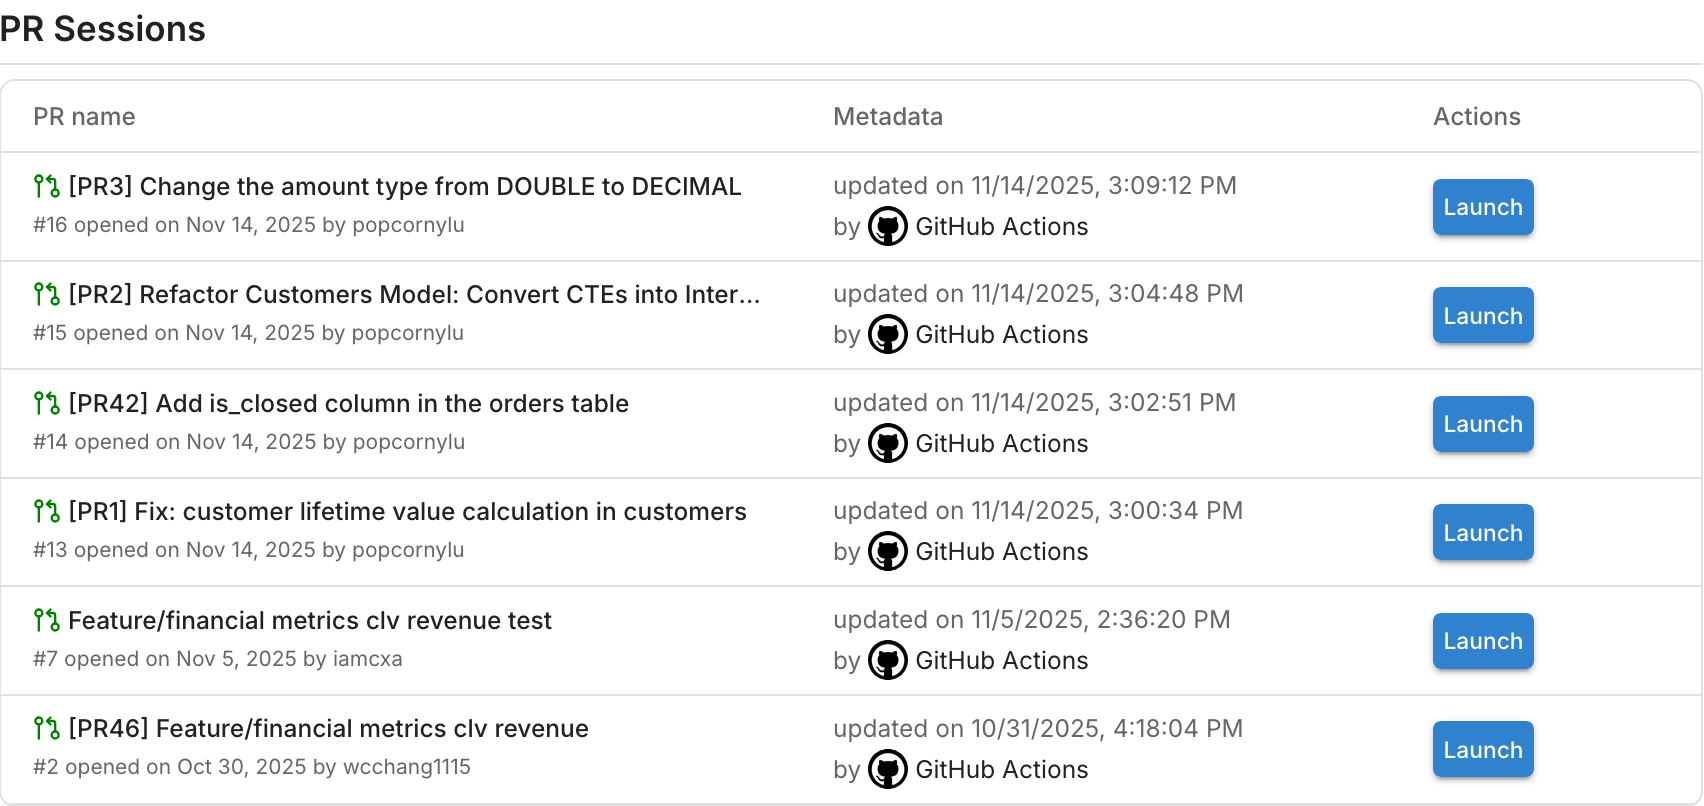Click pull request icon beside clv revenue test
This screenshot has width=1704, height=806.
[47, 620]
